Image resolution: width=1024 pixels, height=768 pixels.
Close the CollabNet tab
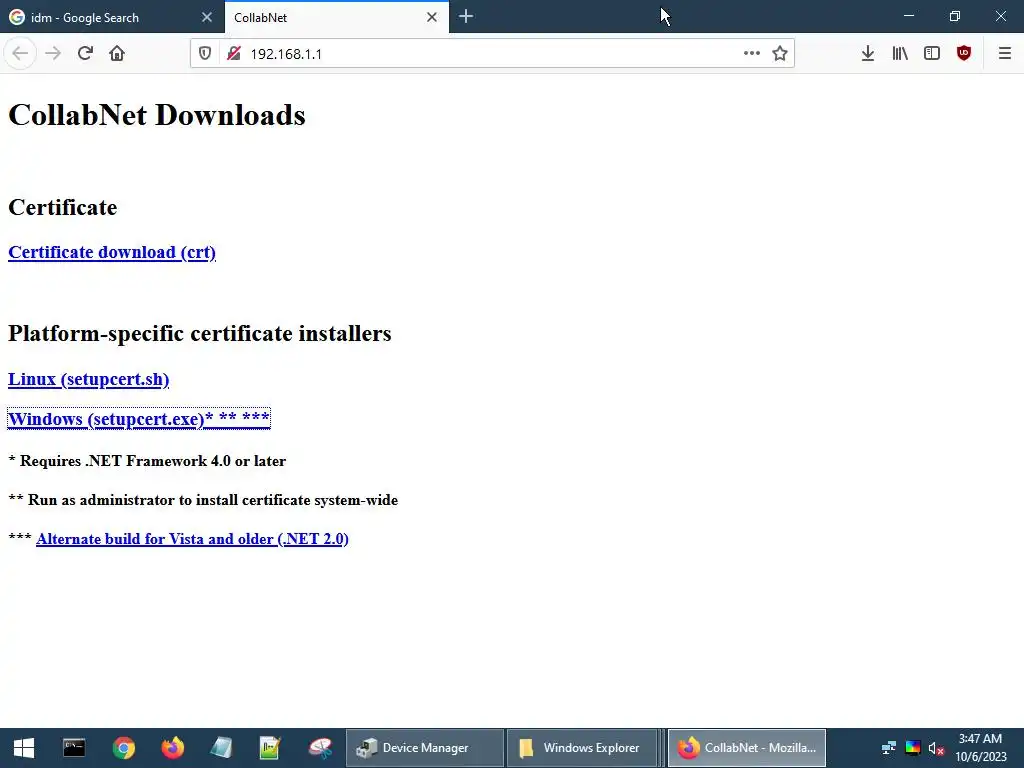(432, 18)
